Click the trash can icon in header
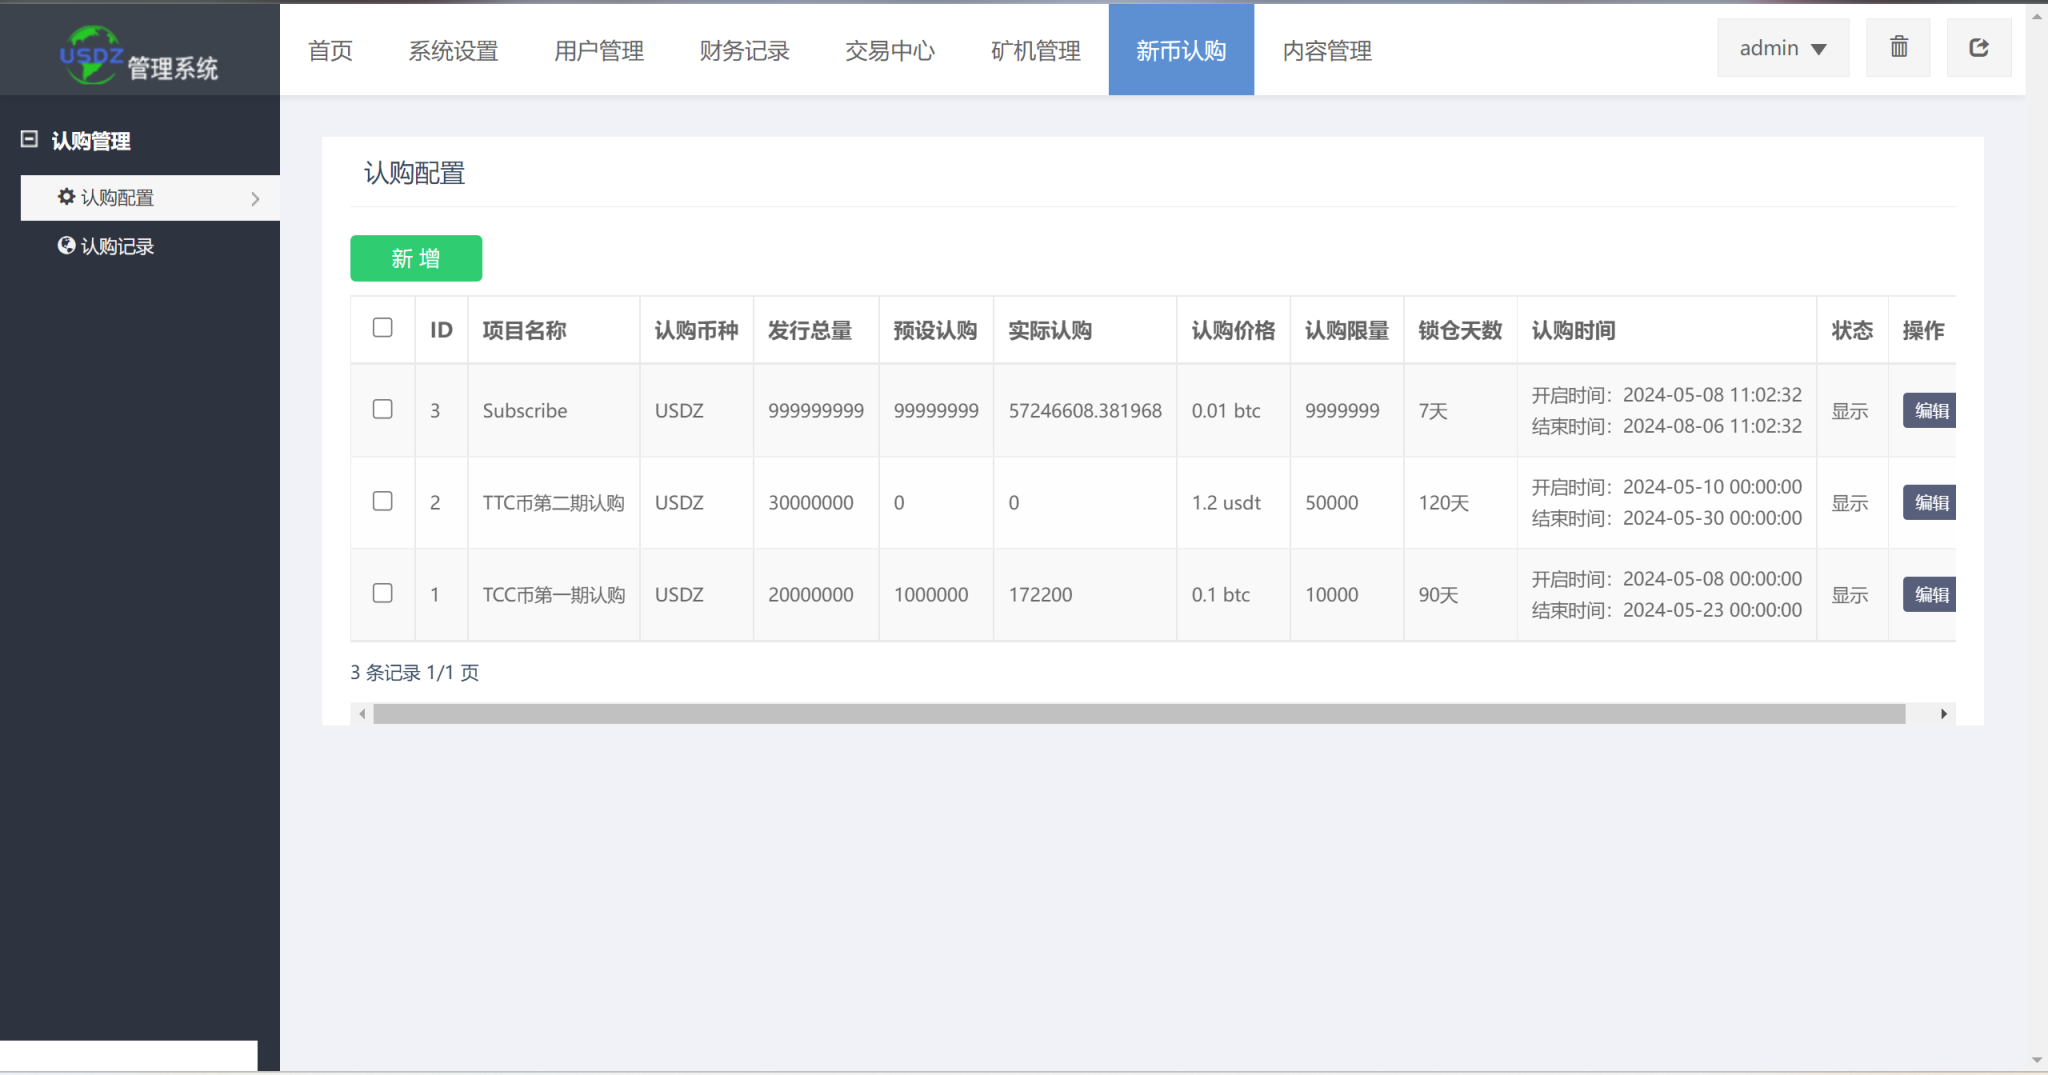Viewport: 2048px width, 1075px height. pyautogui.click(x=1898, y=47)
